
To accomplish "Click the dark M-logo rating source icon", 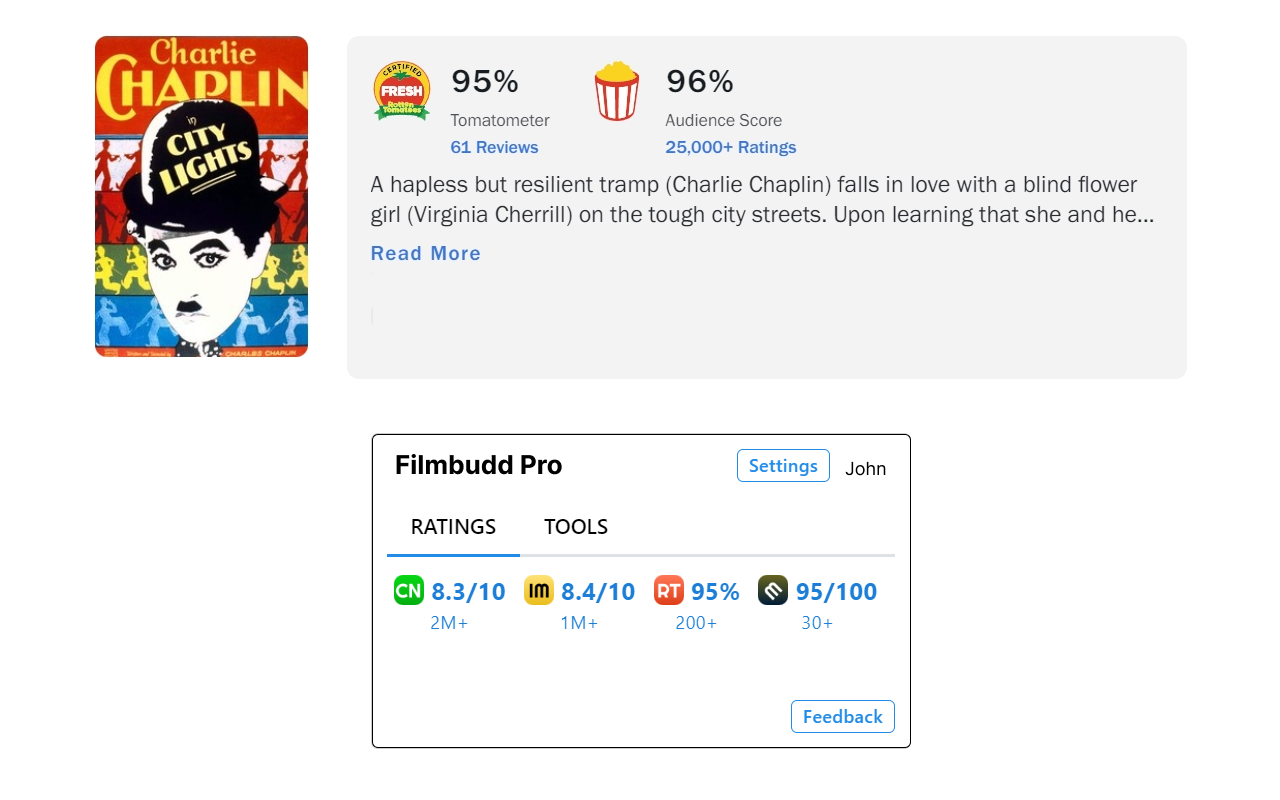I will coord(772,590).
